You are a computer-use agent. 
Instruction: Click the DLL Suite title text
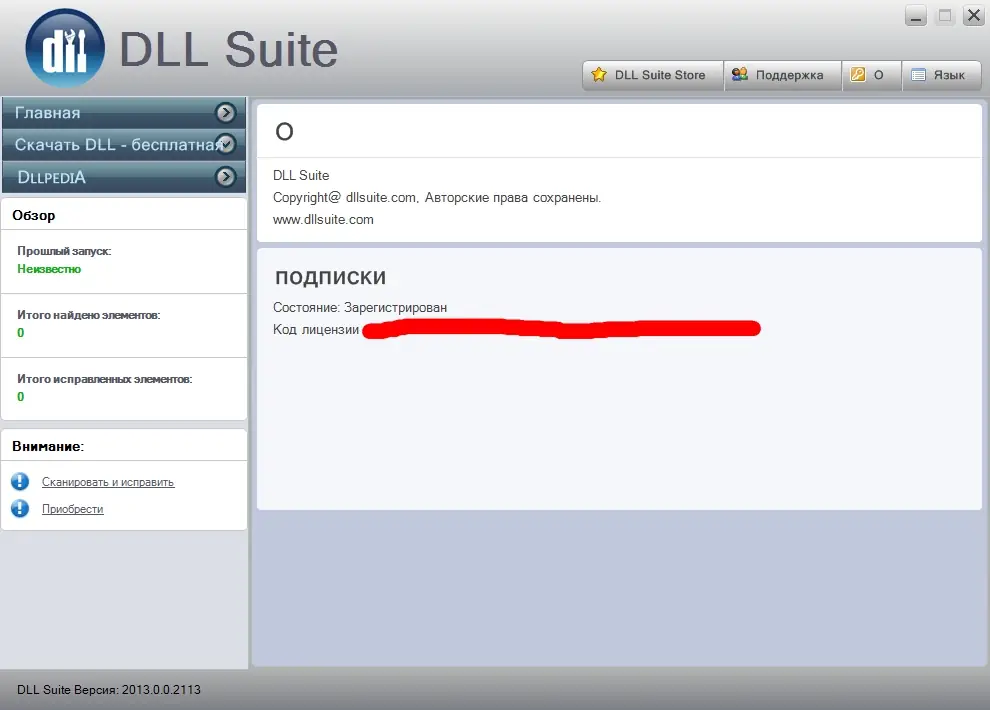[229, 49]
